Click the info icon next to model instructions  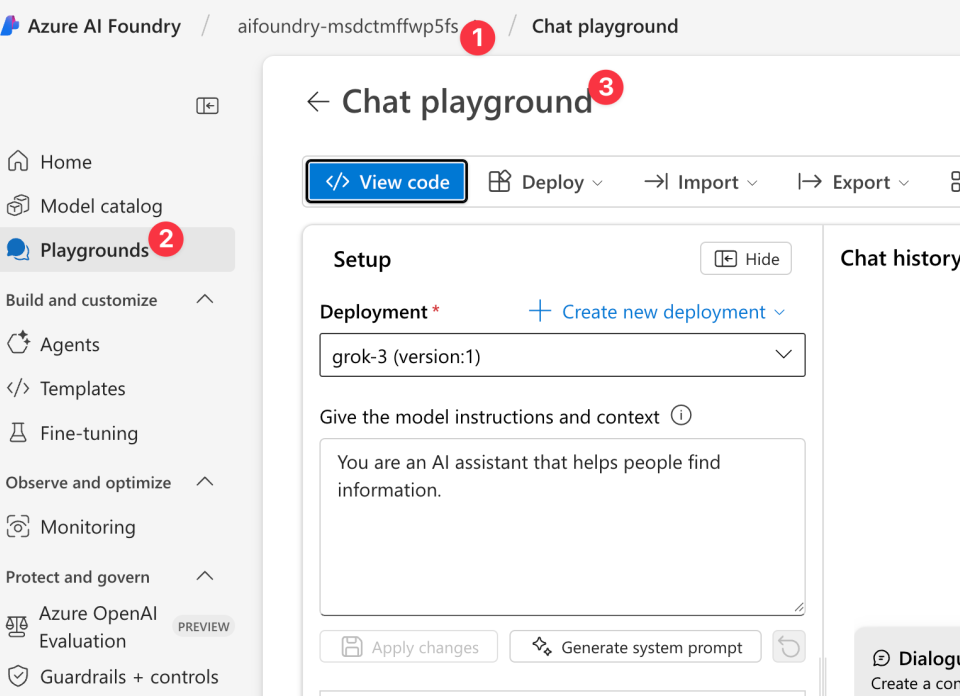point(681,415)
